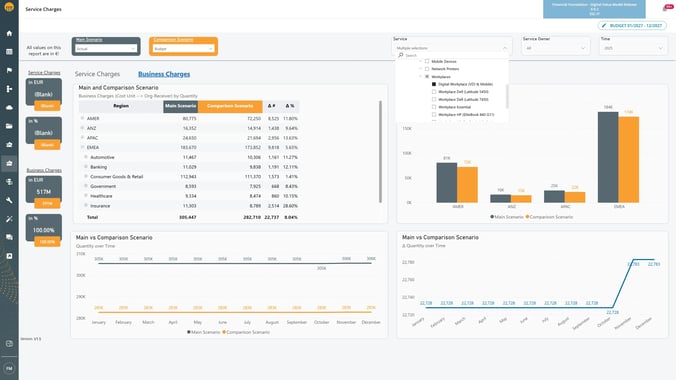Click the Comparison Scenario legend swatch in bar chart
The width and height of the screenshot is (676, 380).
pos(527,217)
